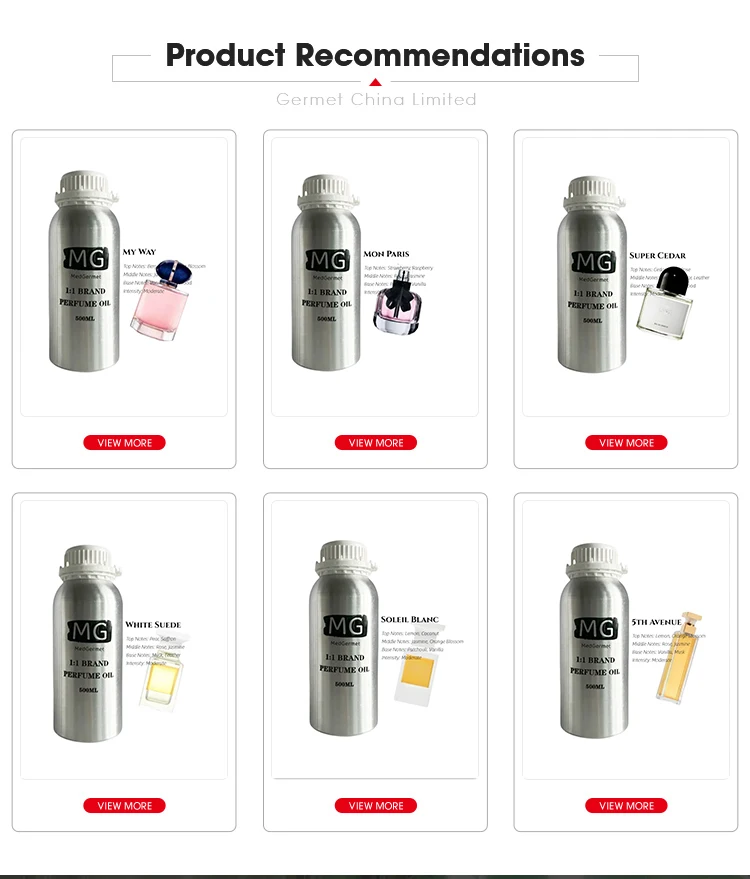Click View More under White Suede product
Screen dimensions: 750x879
124,806
